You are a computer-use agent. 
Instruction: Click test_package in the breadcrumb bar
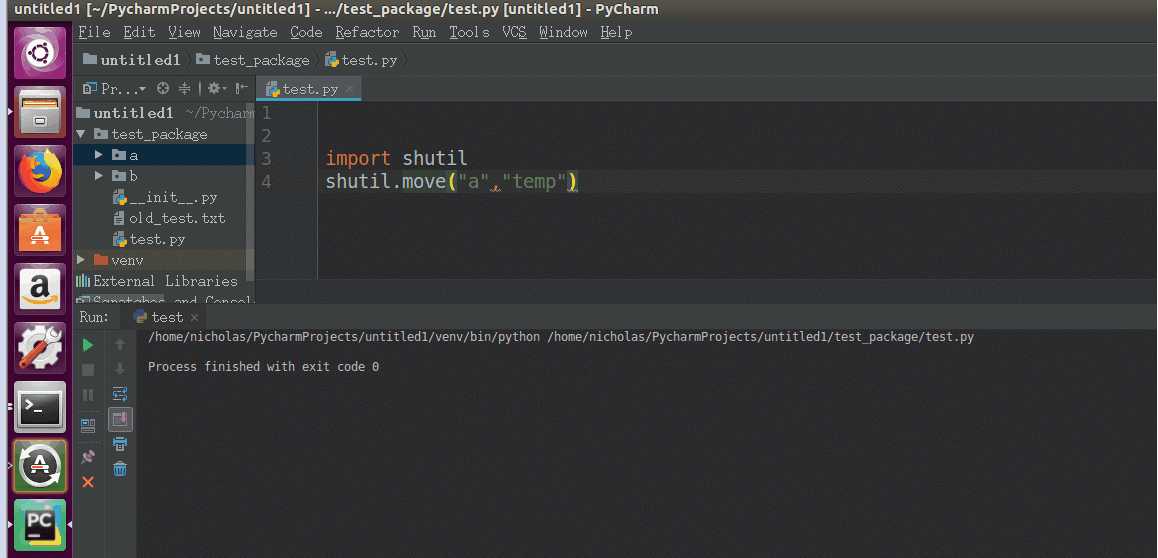coord(253,61)
